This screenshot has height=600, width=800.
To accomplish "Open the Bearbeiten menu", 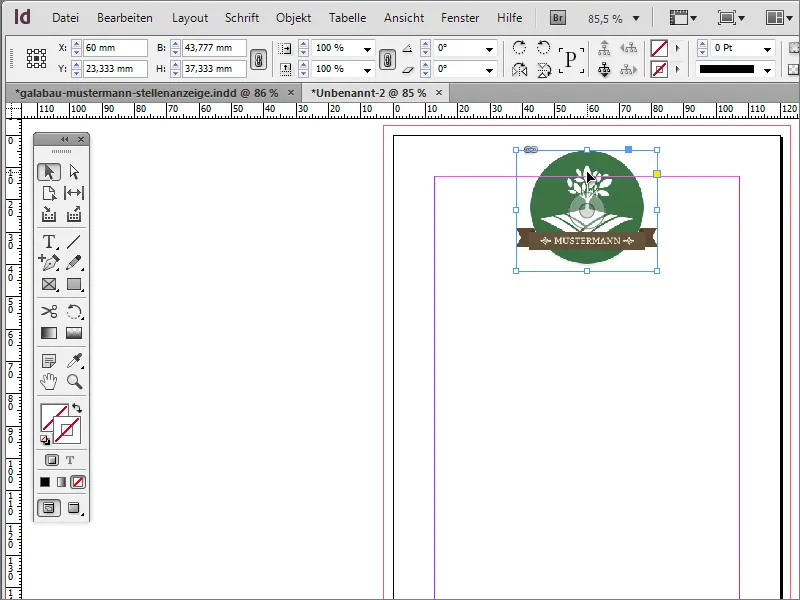I will click(125, 18).
